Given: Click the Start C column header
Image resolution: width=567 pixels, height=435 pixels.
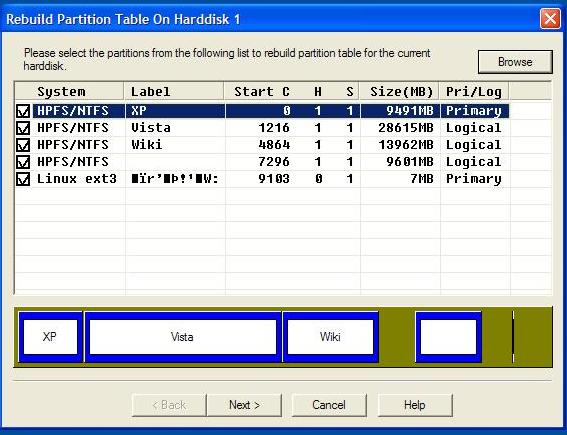Looking at the screenshot, I should [262, 91].
